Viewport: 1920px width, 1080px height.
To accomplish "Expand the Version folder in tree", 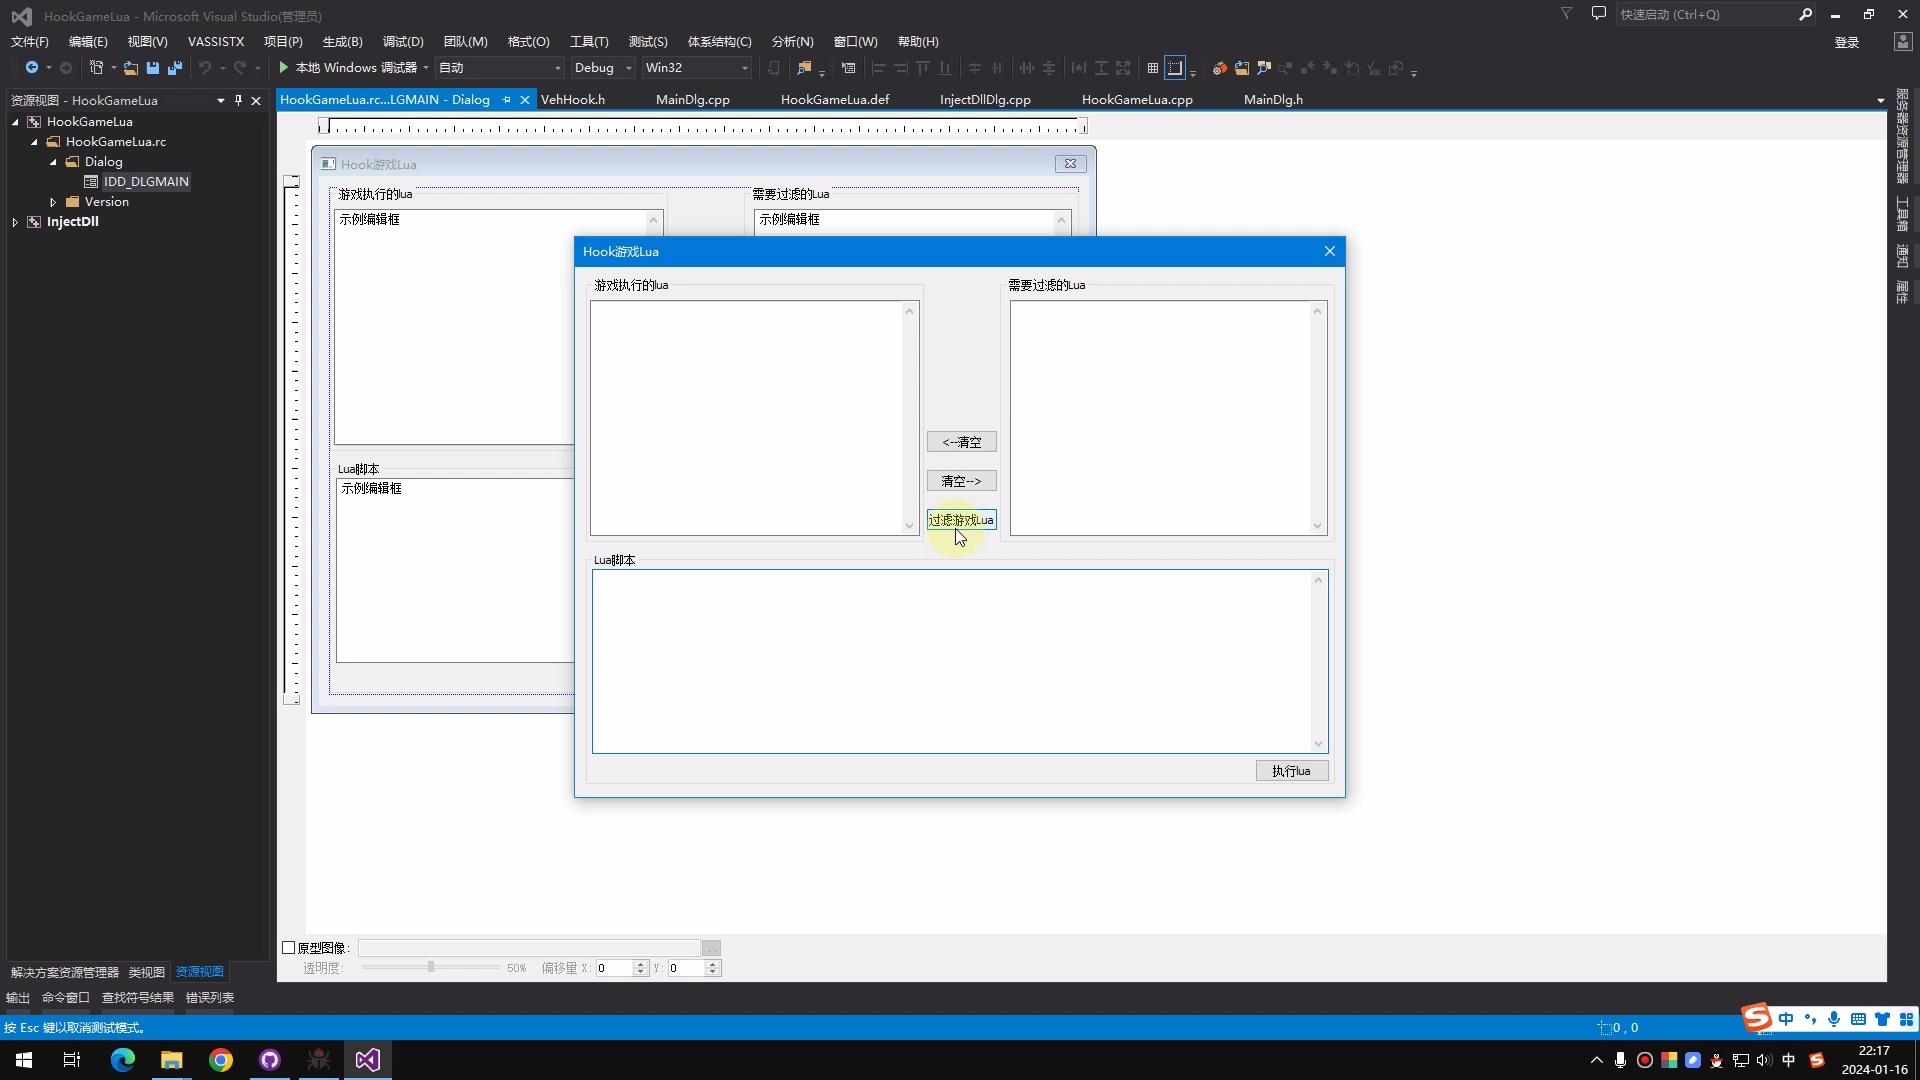I will click(53, 202).
